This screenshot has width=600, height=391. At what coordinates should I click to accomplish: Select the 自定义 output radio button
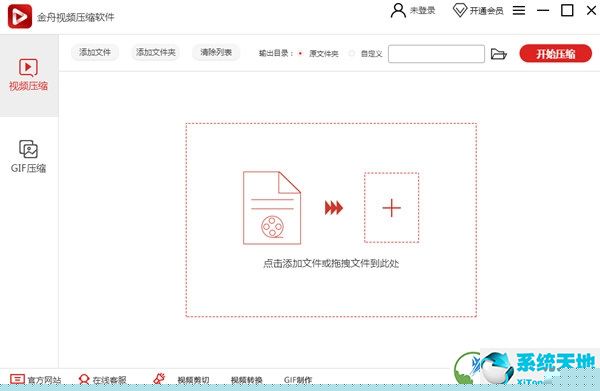point(352,54)
